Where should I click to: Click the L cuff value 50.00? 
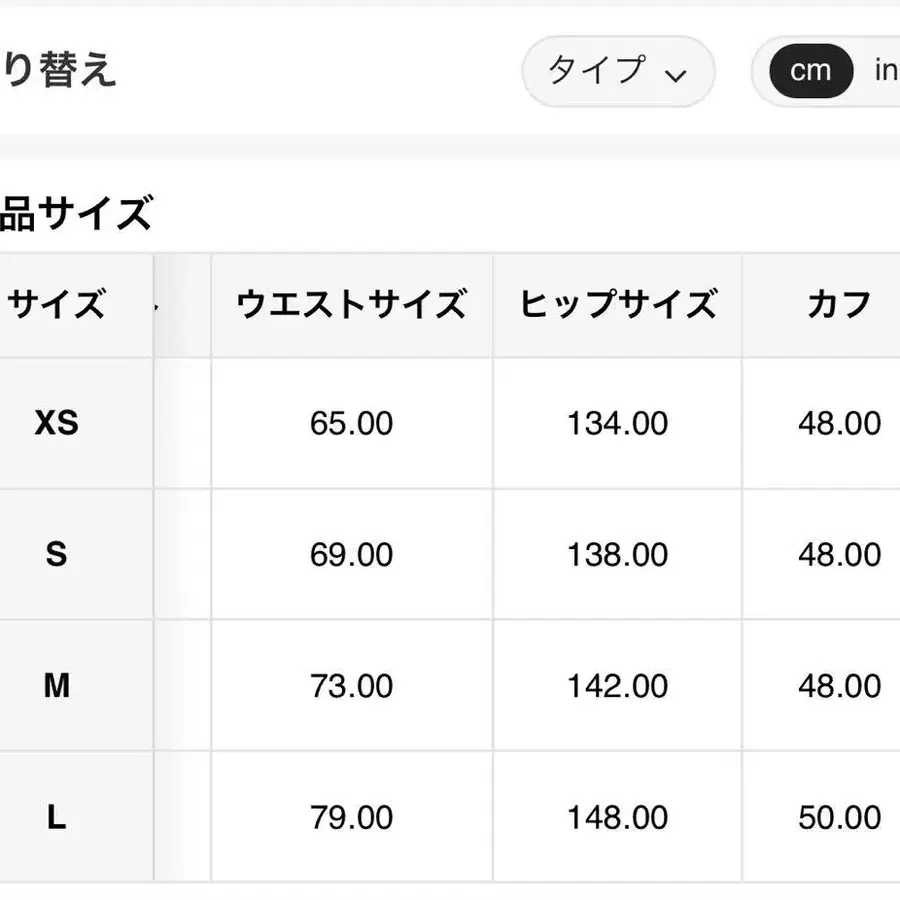[x=839, y=817]
